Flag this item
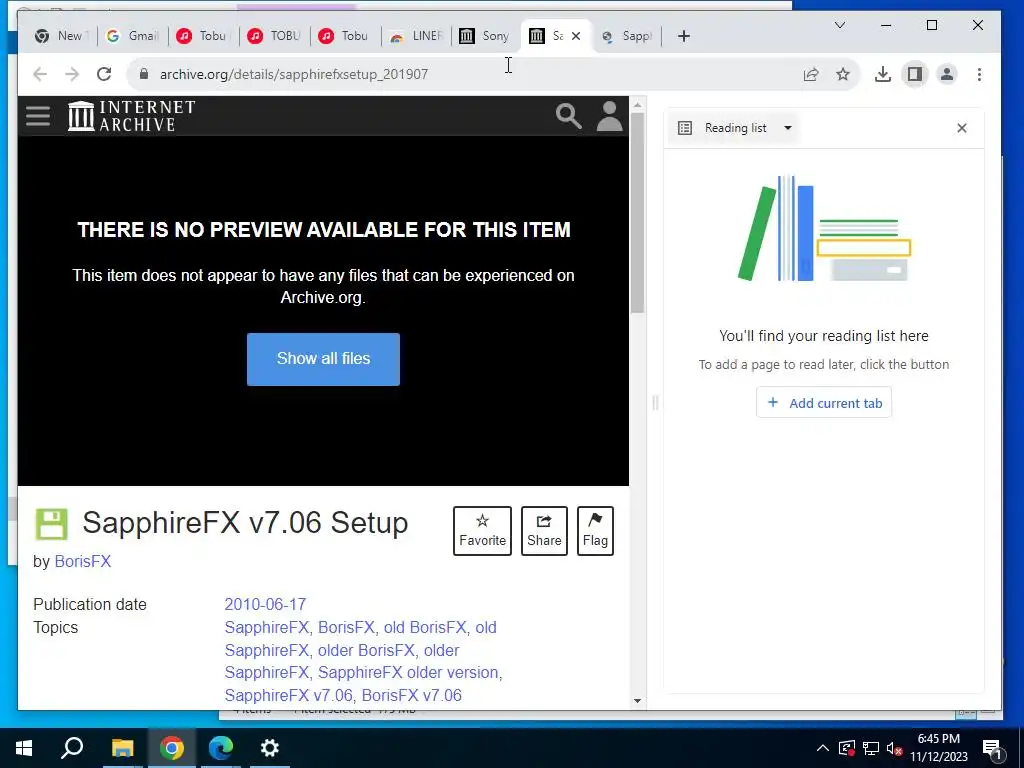The height and width of the screenshot is (768, 1024). pos(595,530)
